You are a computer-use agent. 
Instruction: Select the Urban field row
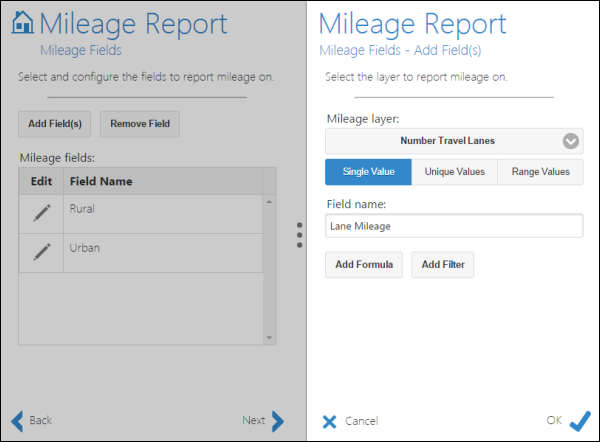coord(160,250)
